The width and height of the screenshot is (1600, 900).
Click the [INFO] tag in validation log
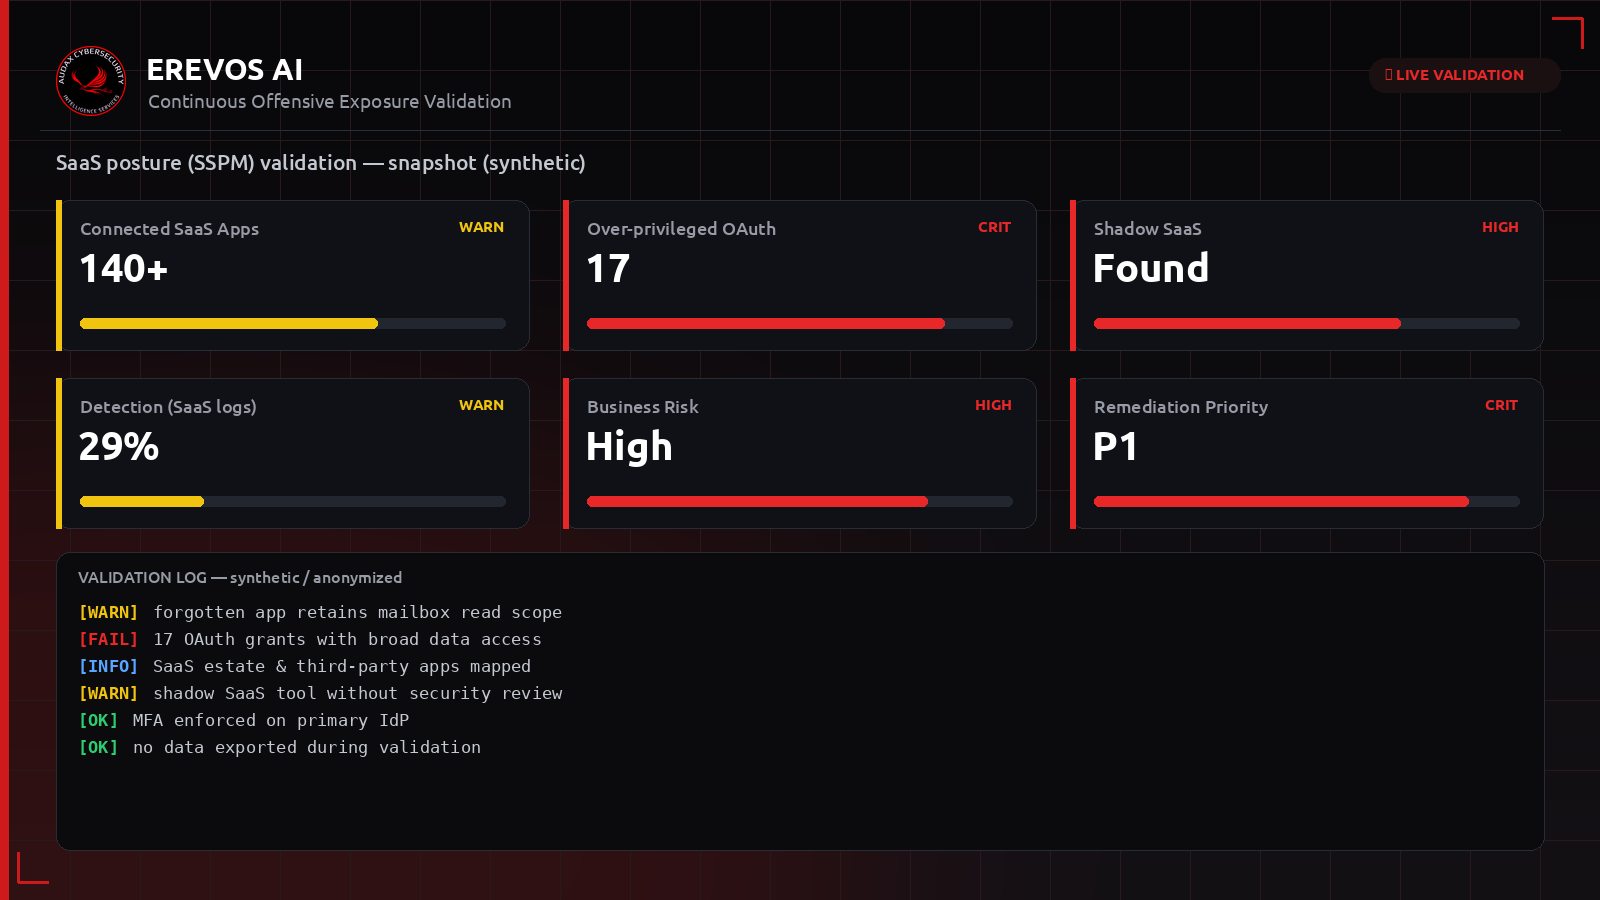108,666
